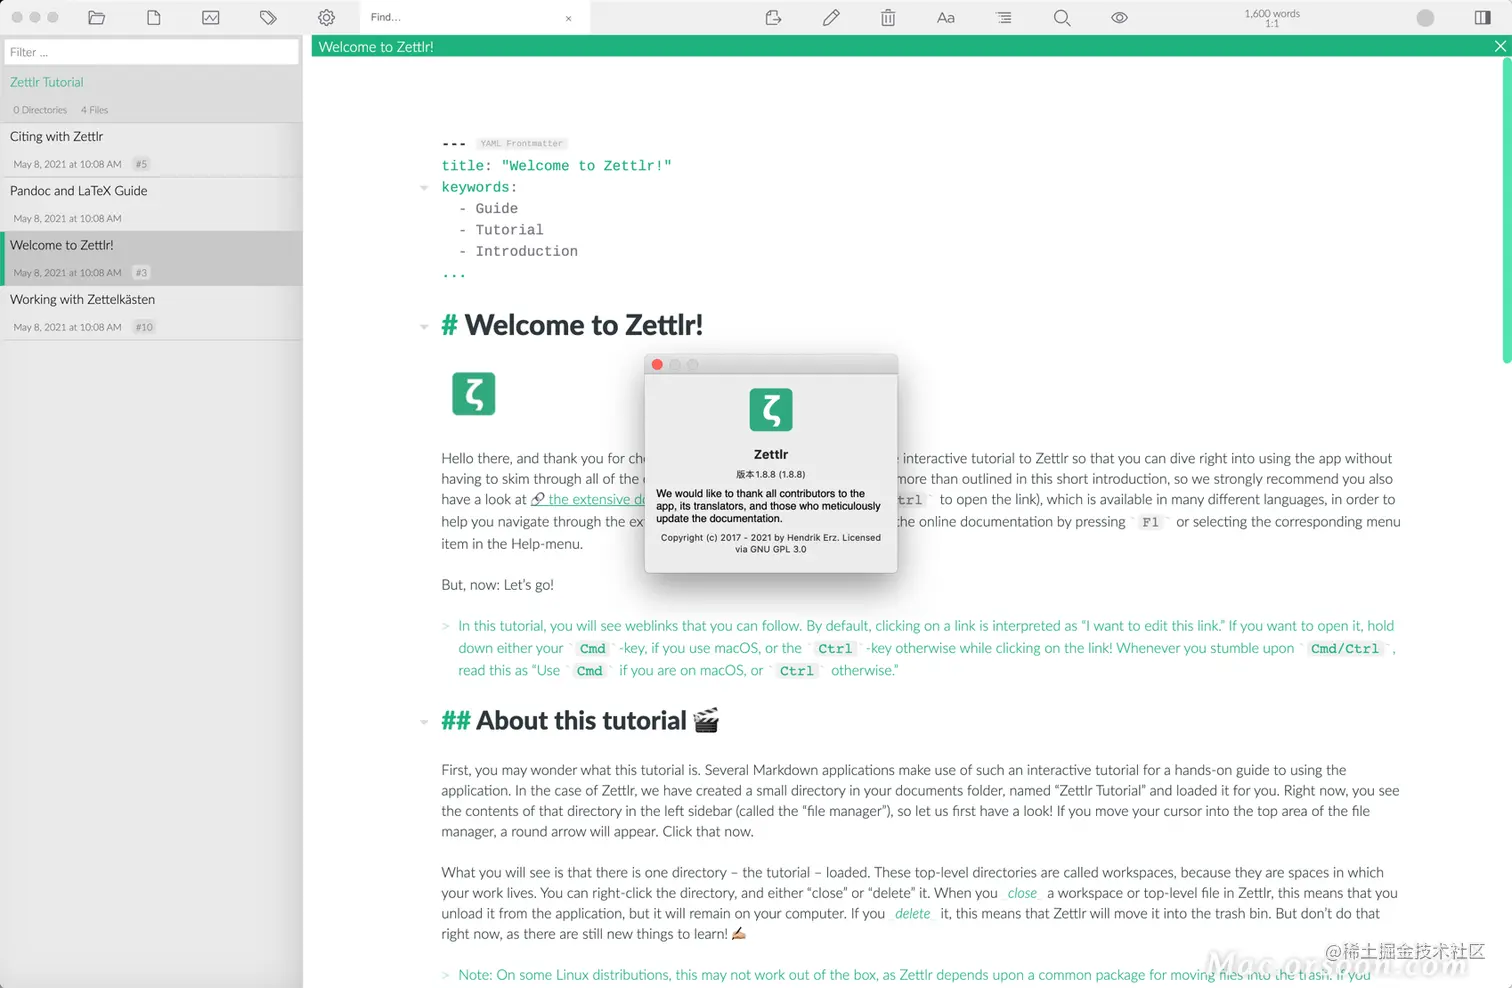Click the YAML Frontmatter label
Viewport: 1512px width, 988px height.
tap(521, 143)
